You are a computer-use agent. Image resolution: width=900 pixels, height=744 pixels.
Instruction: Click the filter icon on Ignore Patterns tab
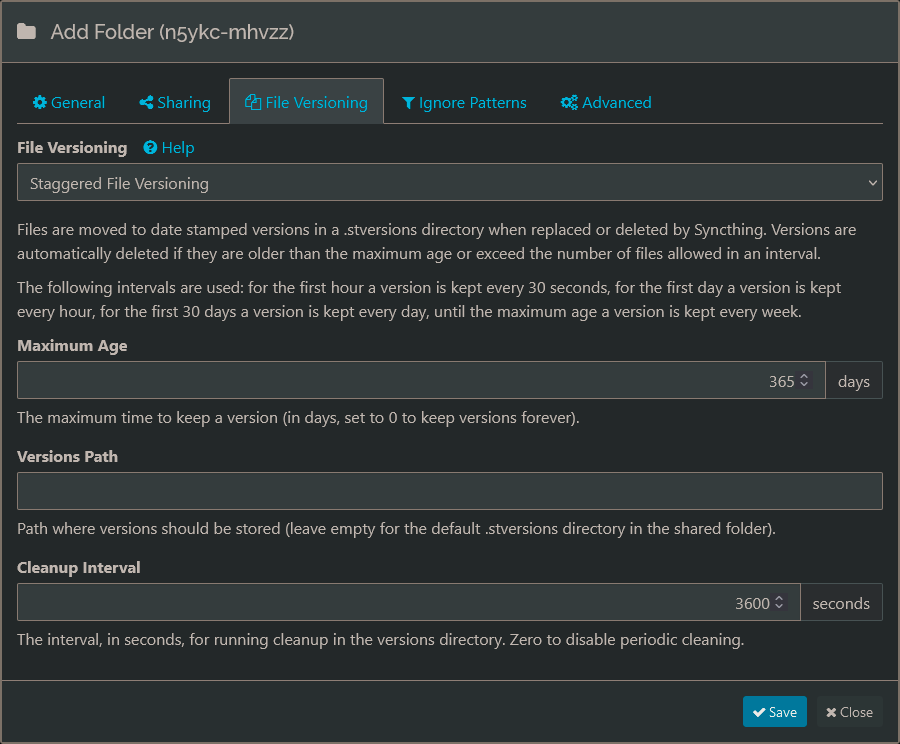pos(408,103)
